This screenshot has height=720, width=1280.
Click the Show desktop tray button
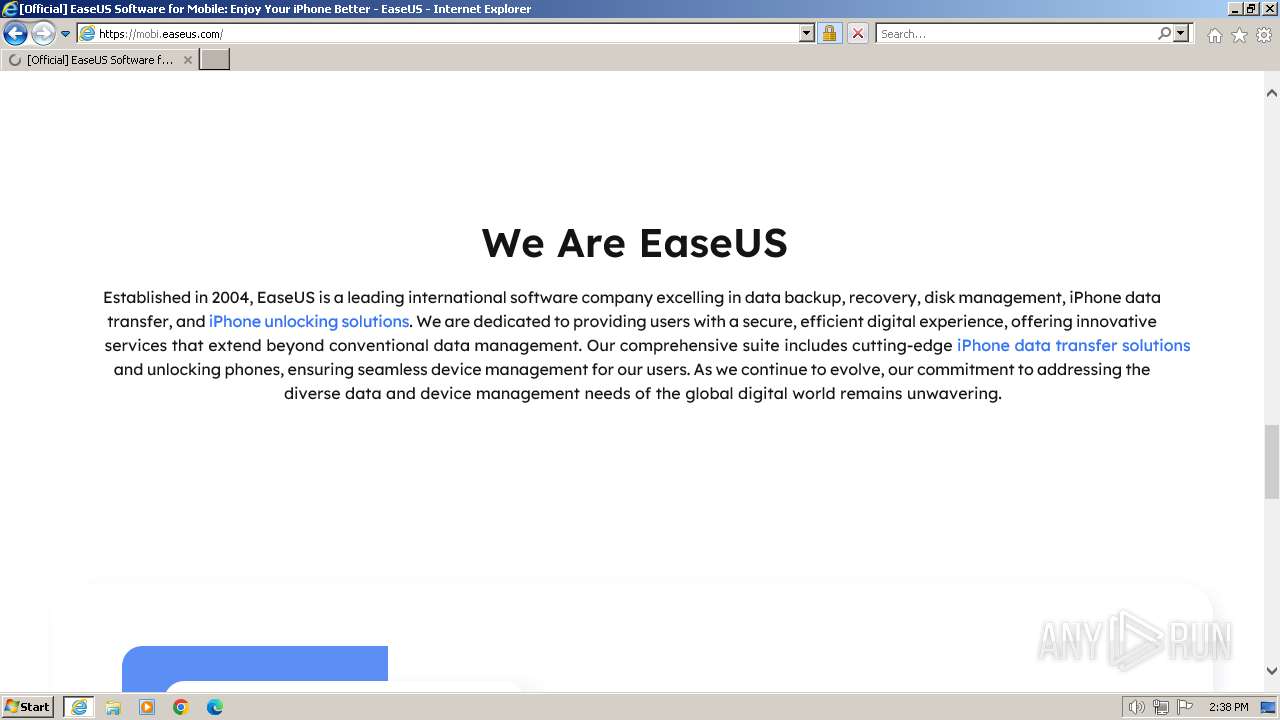click(x=1268, y=707)
